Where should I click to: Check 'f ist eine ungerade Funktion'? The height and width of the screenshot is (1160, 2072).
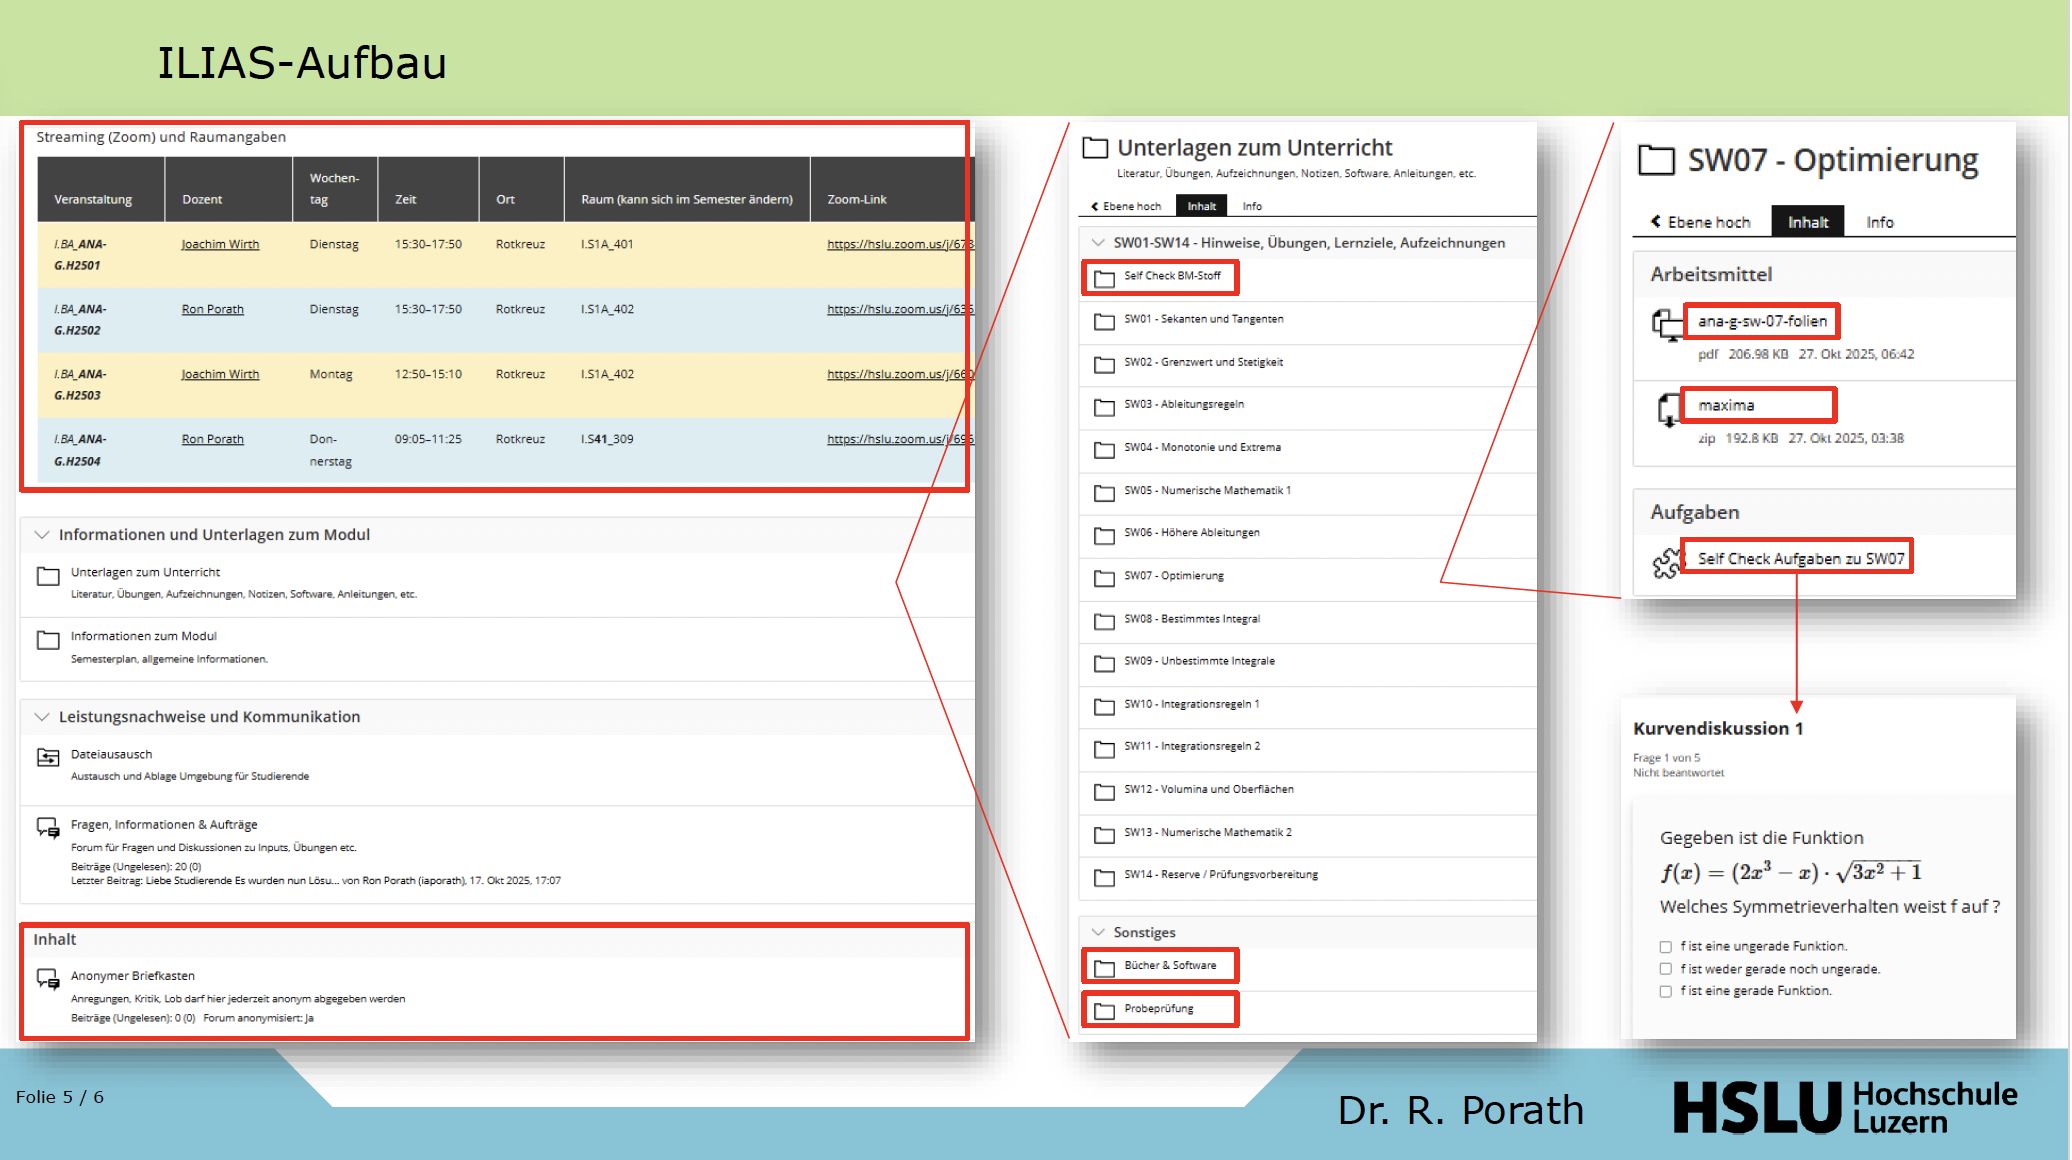(1665, 947)
